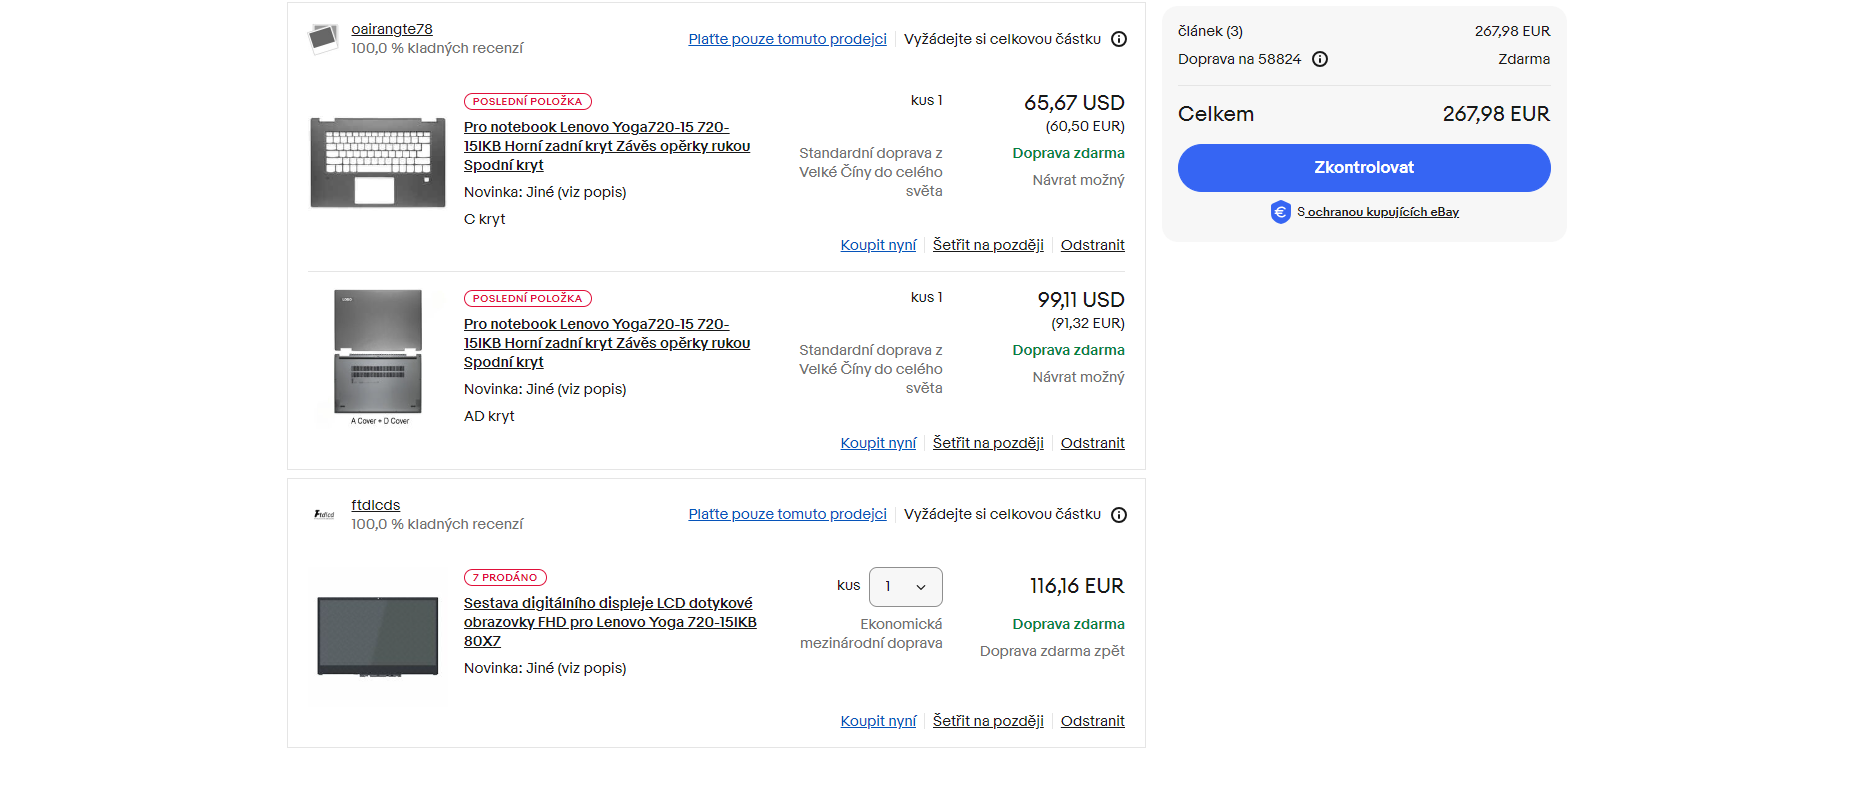
Task: Open seller oairangte78 profile link
Action: [392, 29]
